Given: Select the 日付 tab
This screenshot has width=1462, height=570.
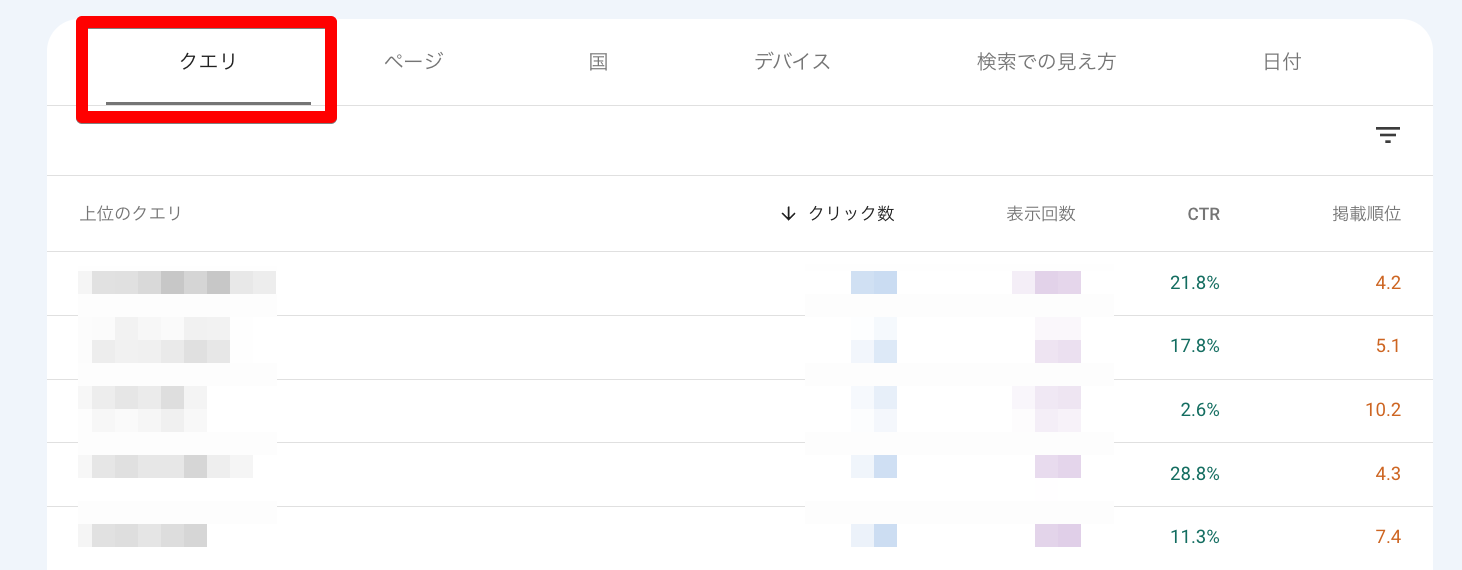Looking at the screenshot, I should coord(1281,62).
